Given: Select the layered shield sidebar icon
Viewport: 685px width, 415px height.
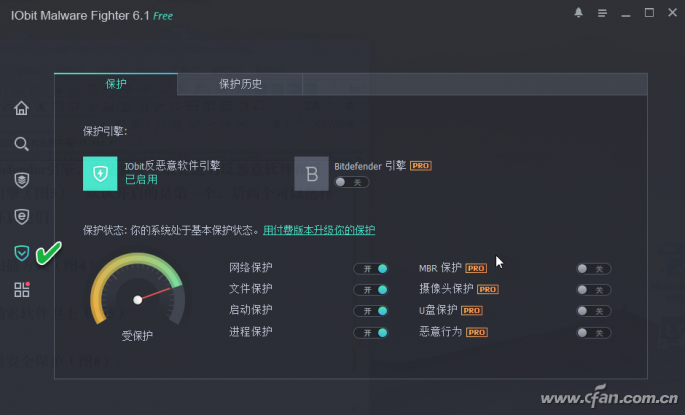Looking at the screenshot, I should pos(21,180).
